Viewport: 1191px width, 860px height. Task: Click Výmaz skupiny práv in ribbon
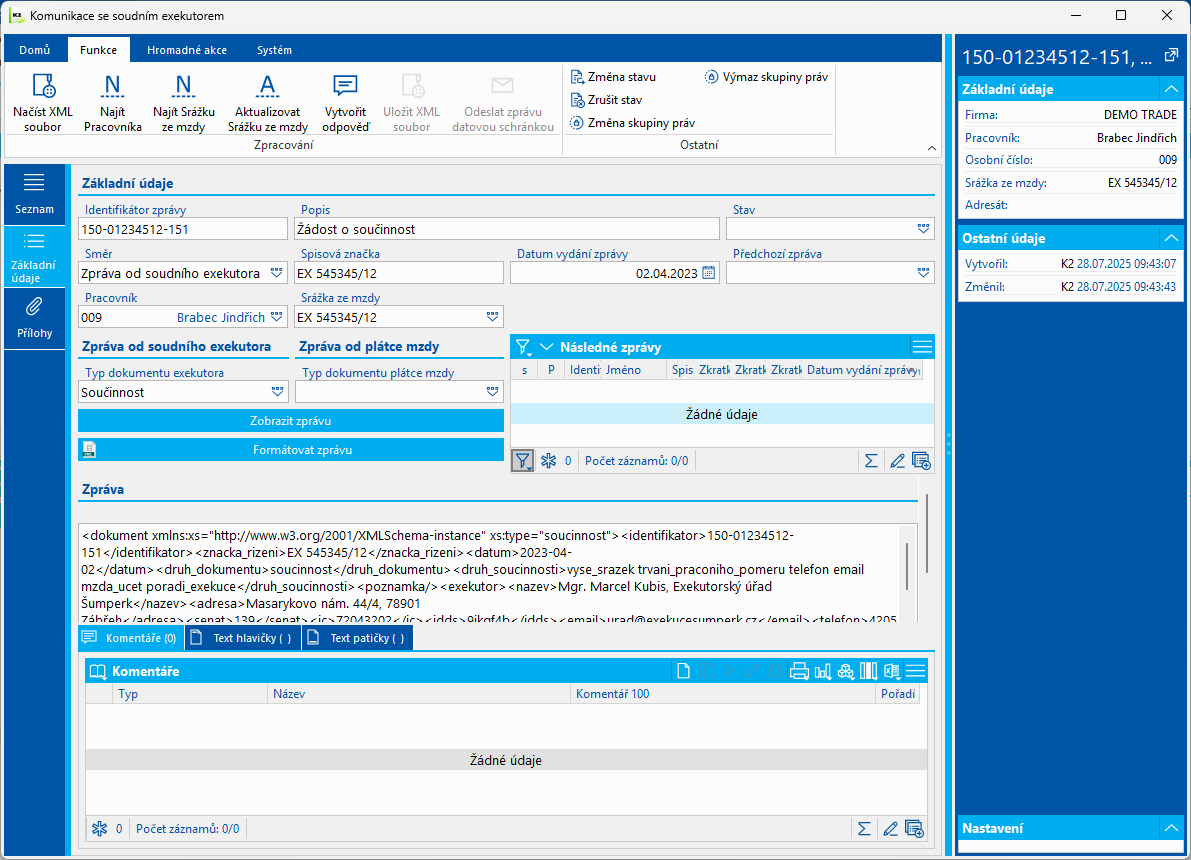click(766, 77)
